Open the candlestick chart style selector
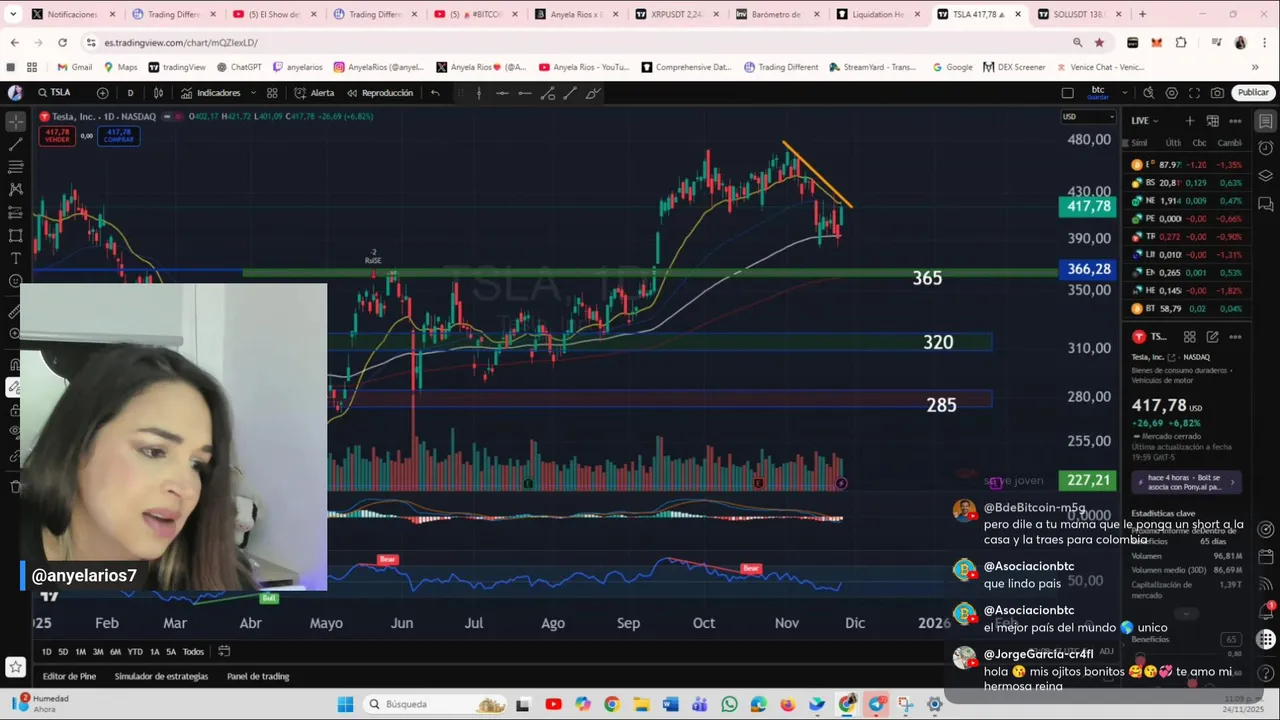 click(158, 93)
